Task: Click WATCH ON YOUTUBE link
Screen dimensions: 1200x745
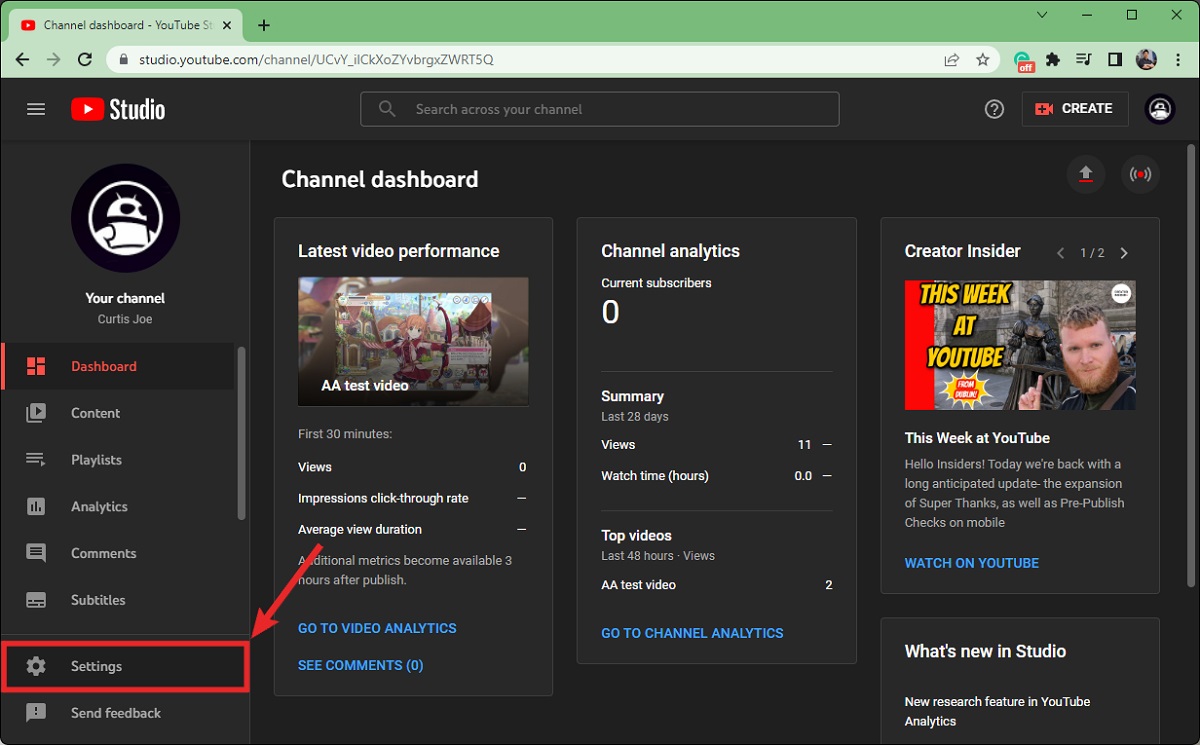Action: (x=972, y=563)
